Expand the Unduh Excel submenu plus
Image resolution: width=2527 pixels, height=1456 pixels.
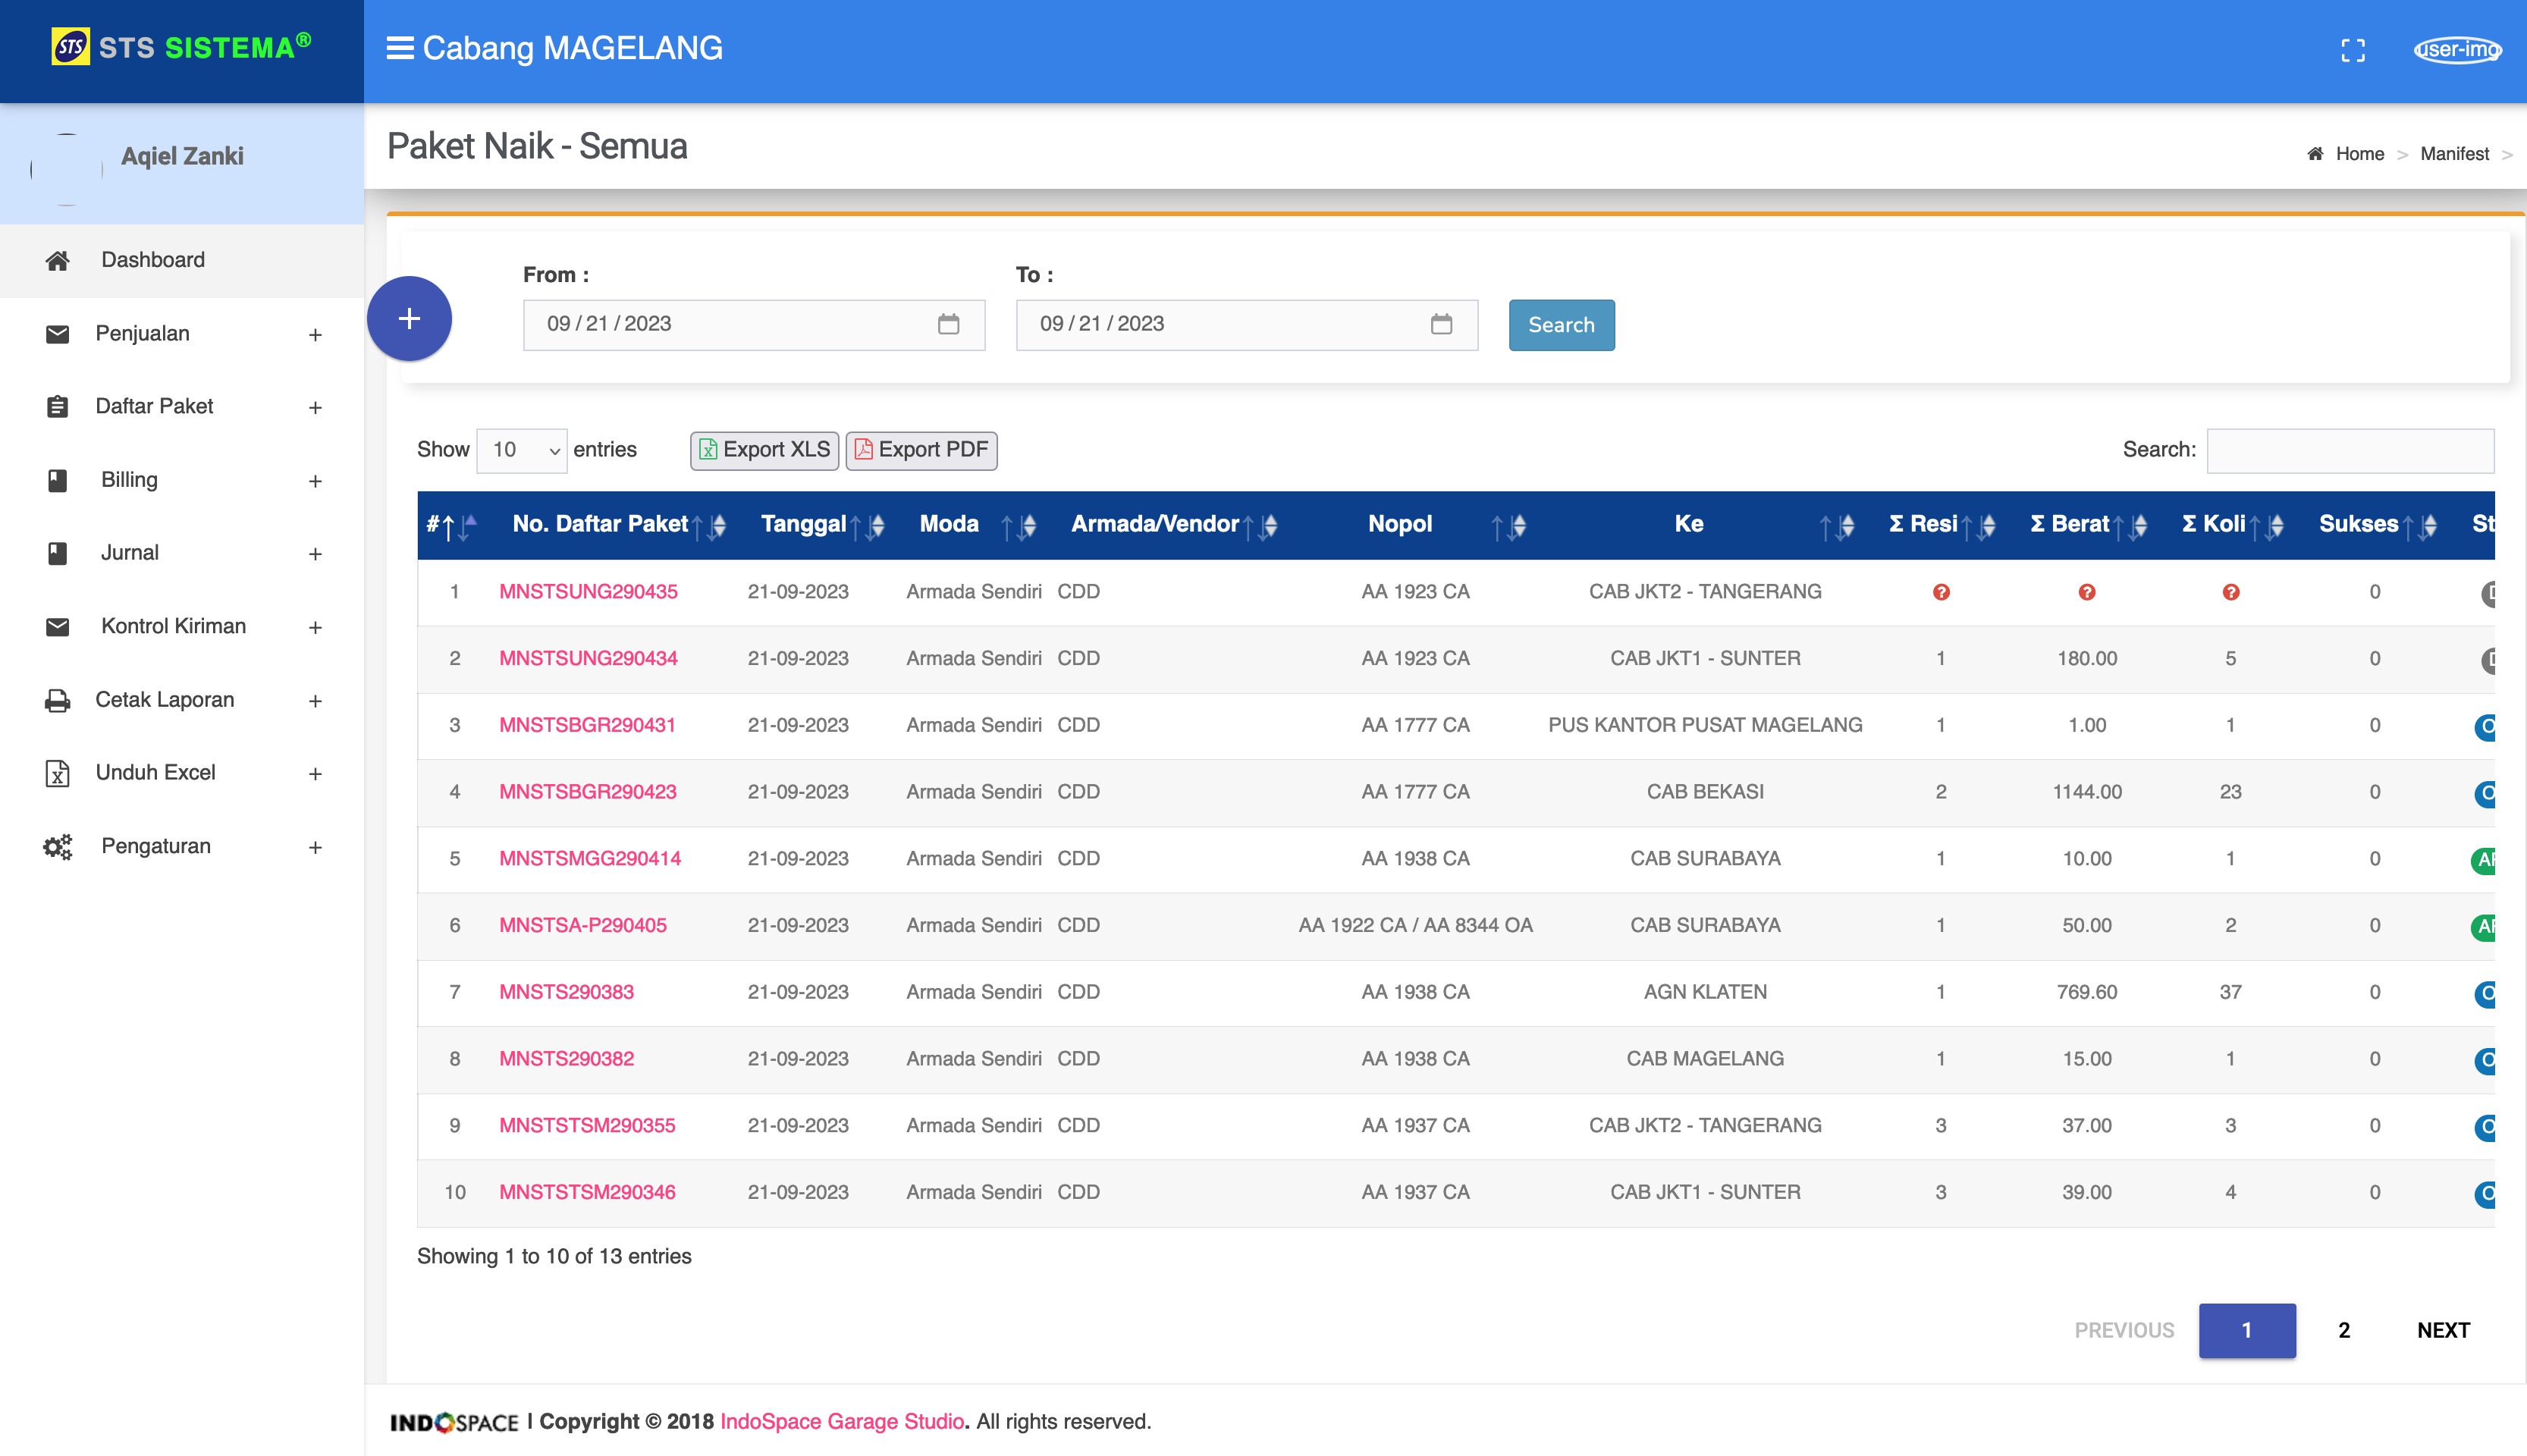[315, 774]
